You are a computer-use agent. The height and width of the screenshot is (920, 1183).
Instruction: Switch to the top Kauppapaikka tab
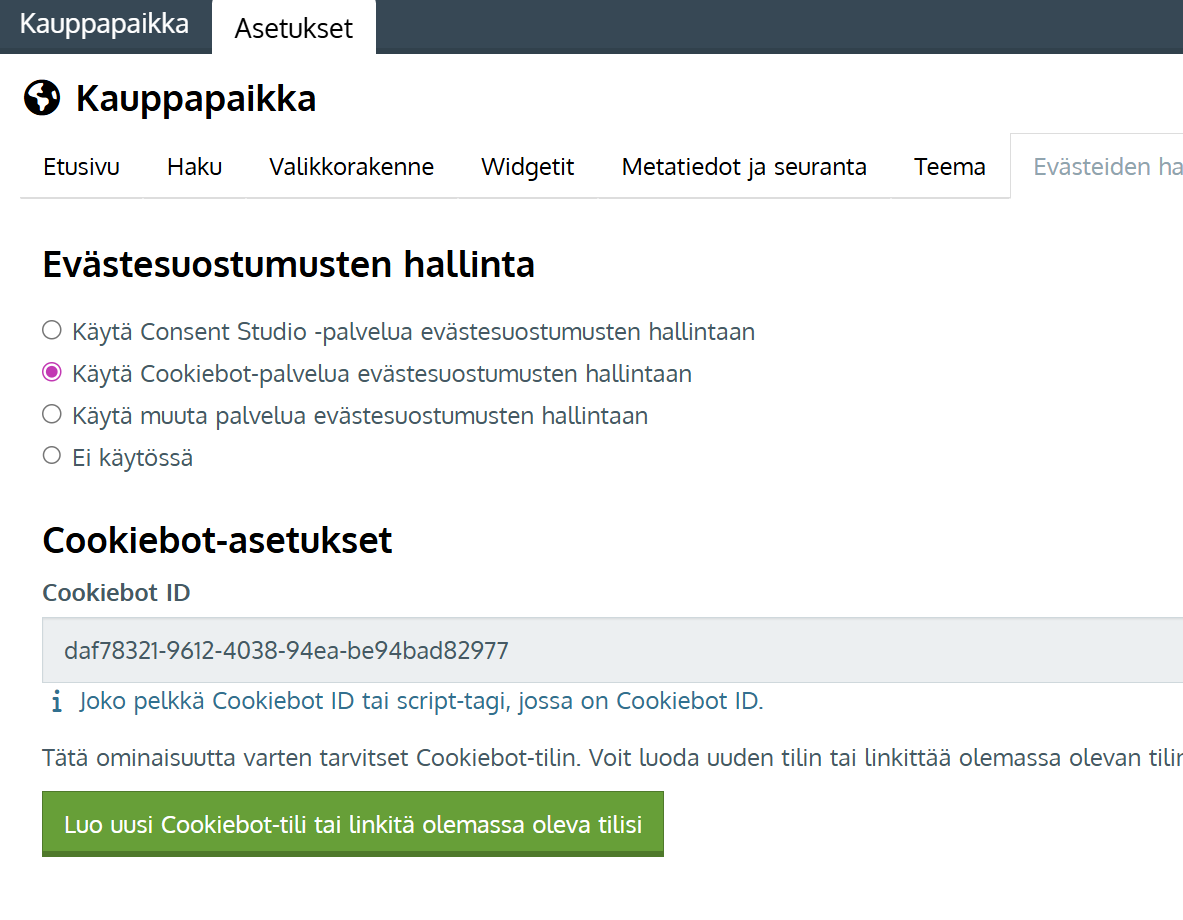point(104,25)
